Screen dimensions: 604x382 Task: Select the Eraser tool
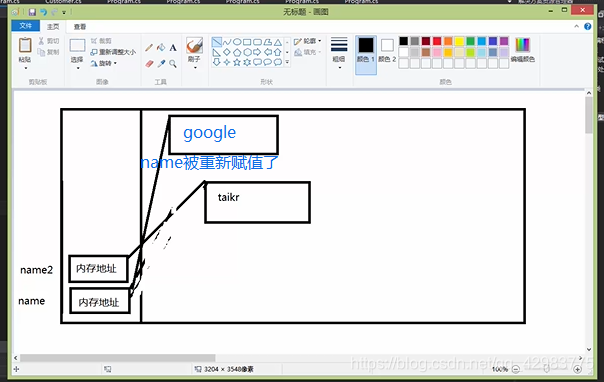tap(149, 64)
